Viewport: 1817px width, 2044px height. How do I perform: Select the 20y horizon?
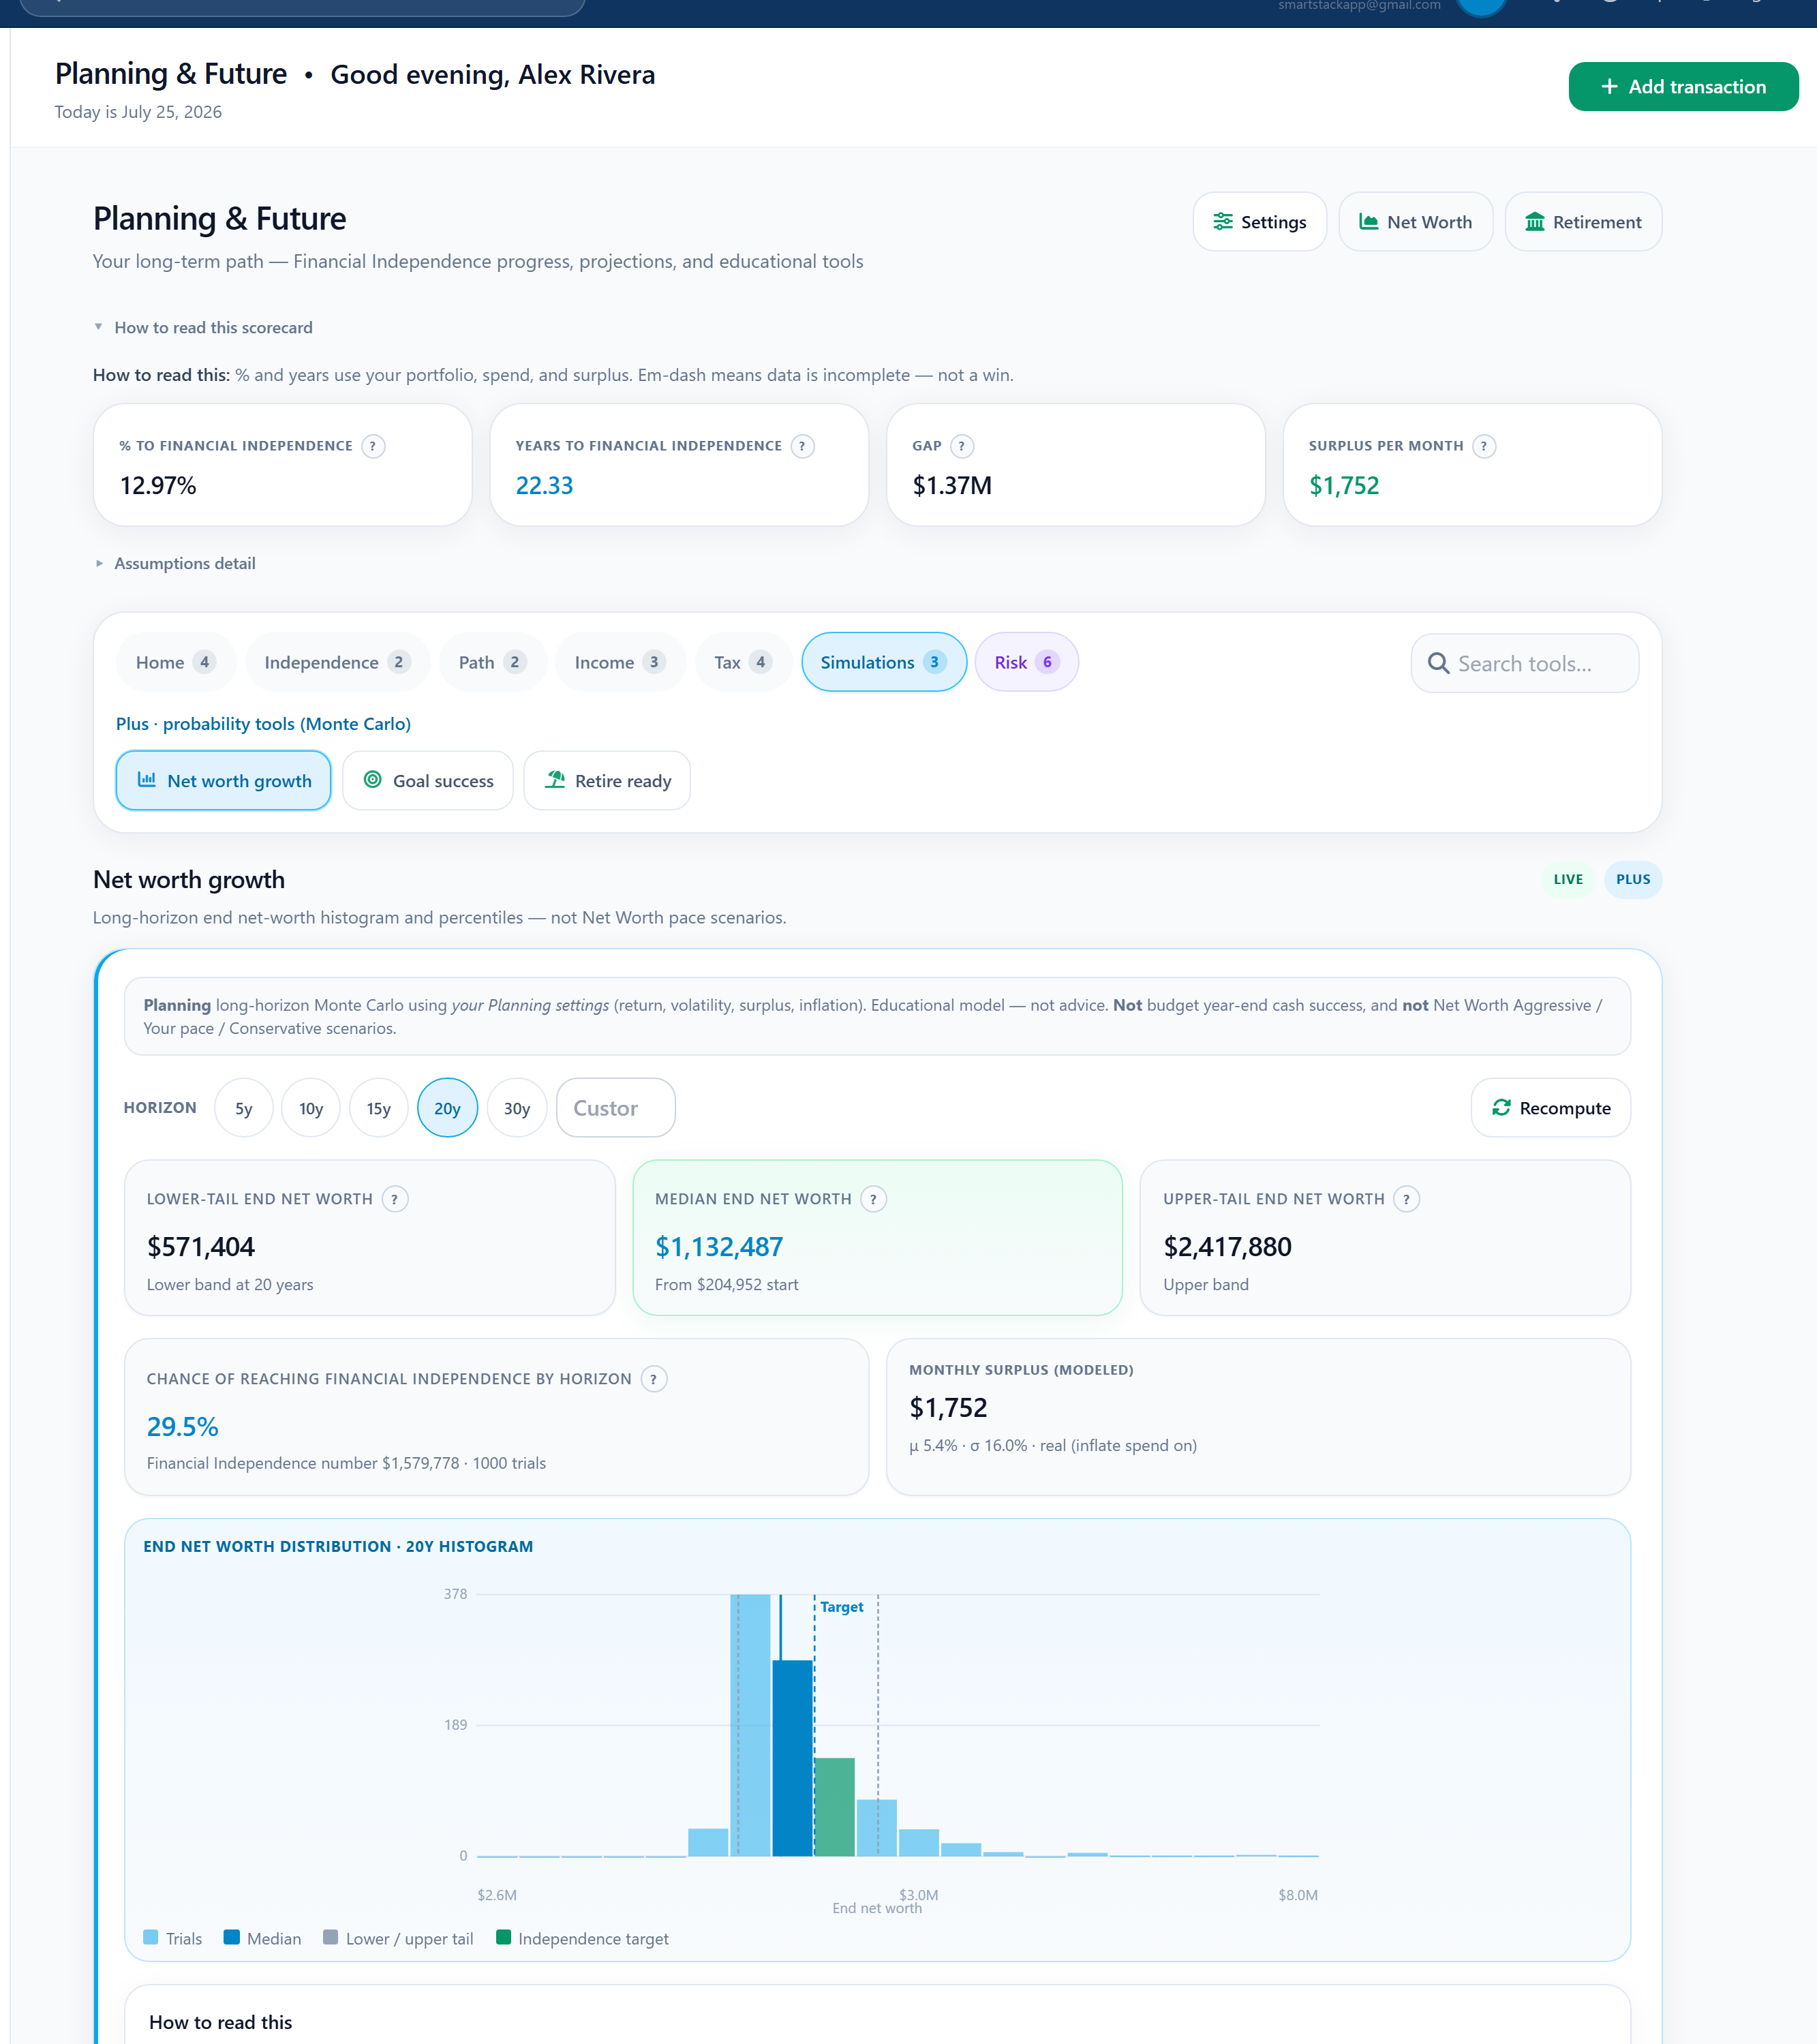(x=447, y=1108)
